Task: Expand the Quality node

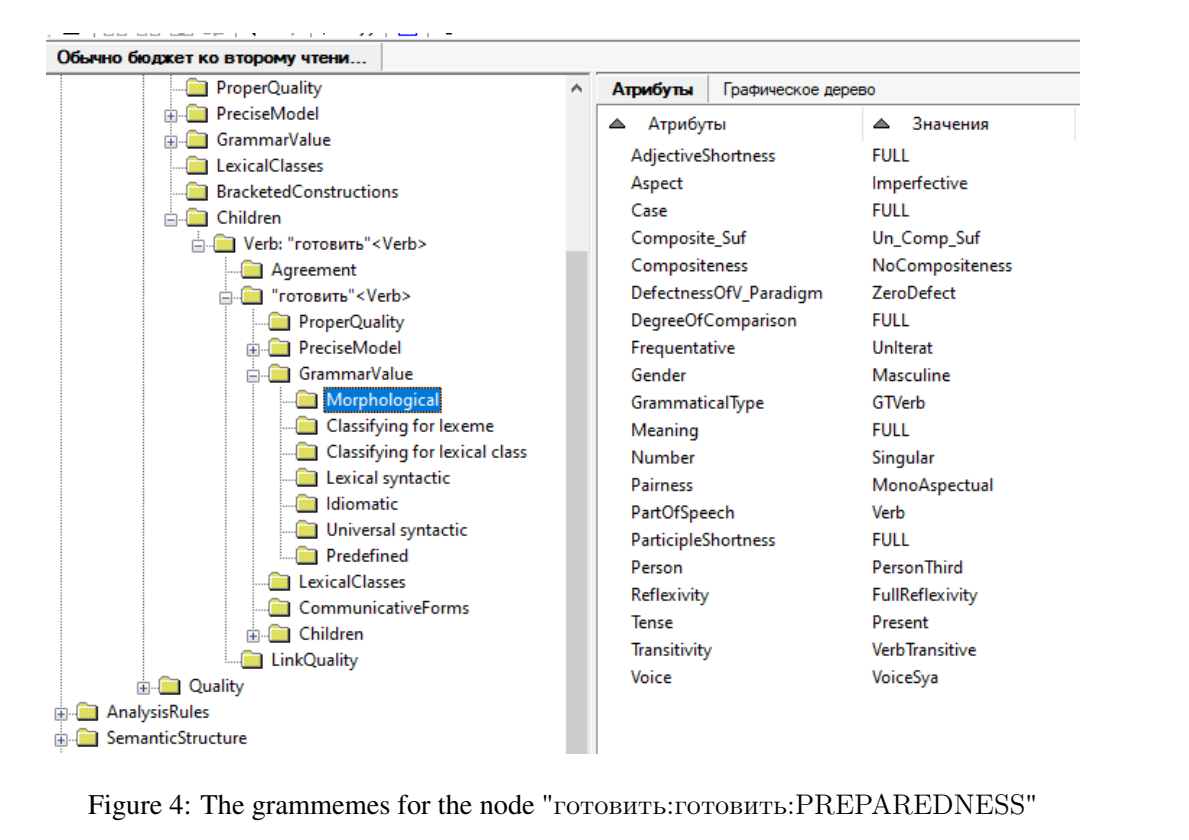Action: [x=143, y=688]
